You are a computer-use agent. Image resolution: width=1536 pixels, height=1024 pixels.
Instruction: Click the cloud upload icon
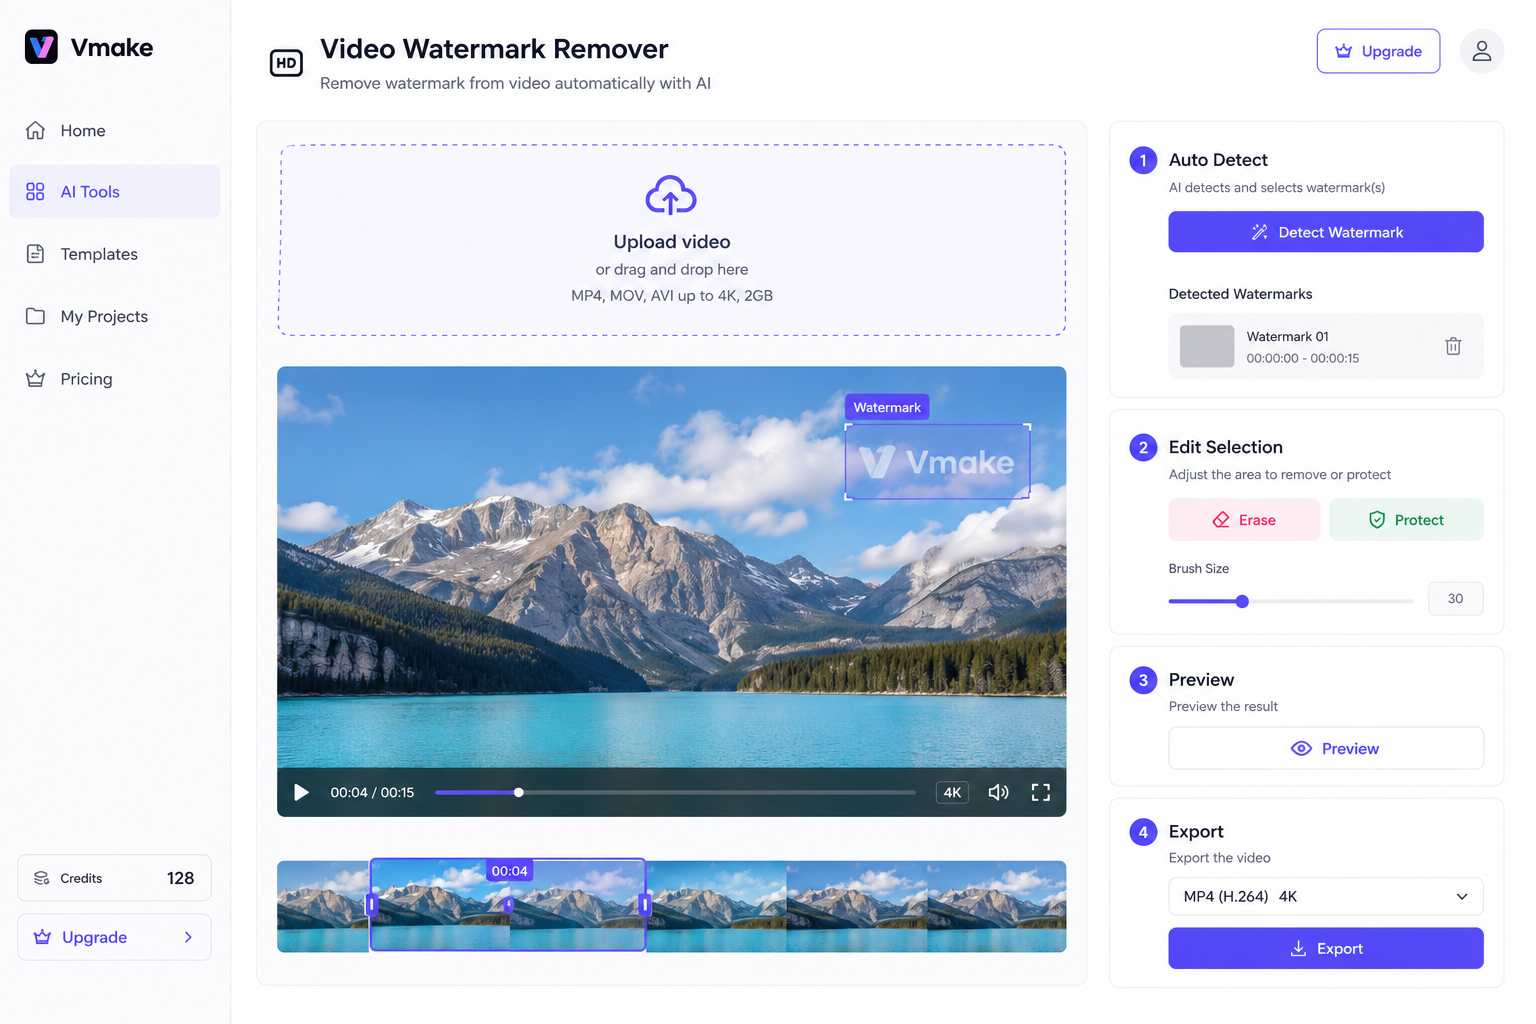[671, 196]
